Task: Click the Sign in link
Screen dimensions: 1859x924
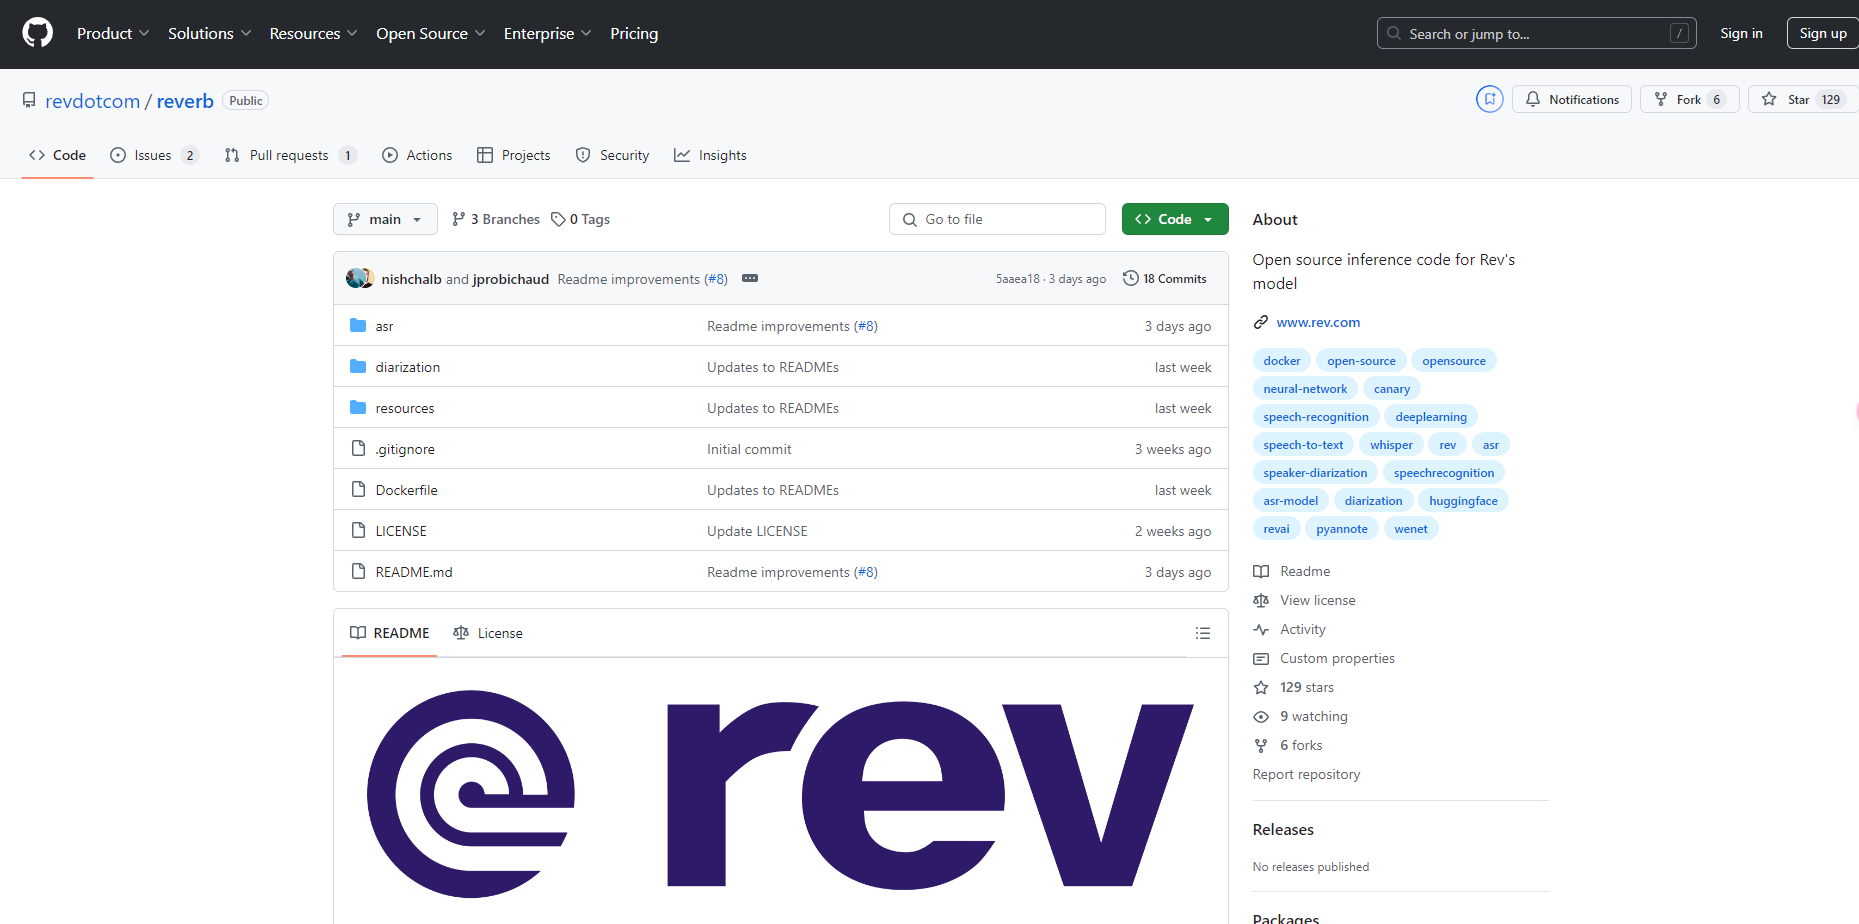Action: 1741,33
